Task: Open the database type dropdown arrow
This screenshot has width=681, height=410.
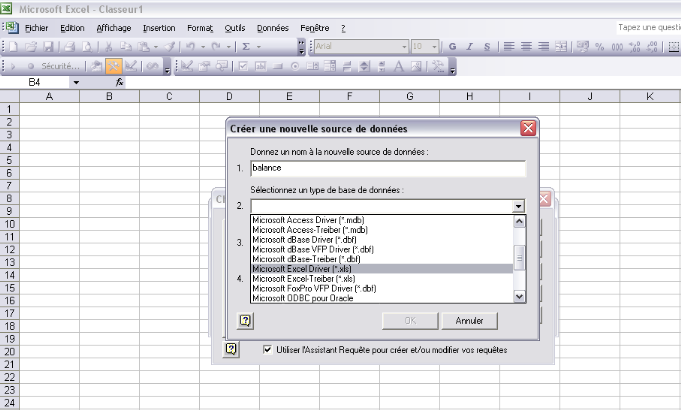Action: (518, 206)
